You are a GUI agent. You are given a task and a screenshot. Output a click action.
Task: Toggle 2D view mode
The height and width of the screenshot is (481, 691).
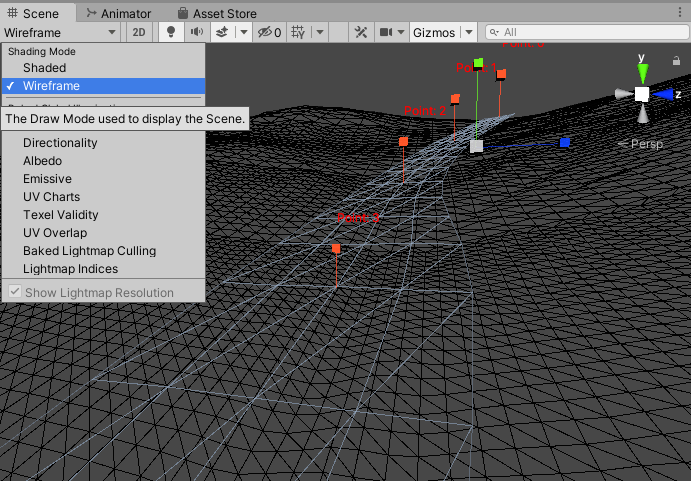tap(139, 33)
